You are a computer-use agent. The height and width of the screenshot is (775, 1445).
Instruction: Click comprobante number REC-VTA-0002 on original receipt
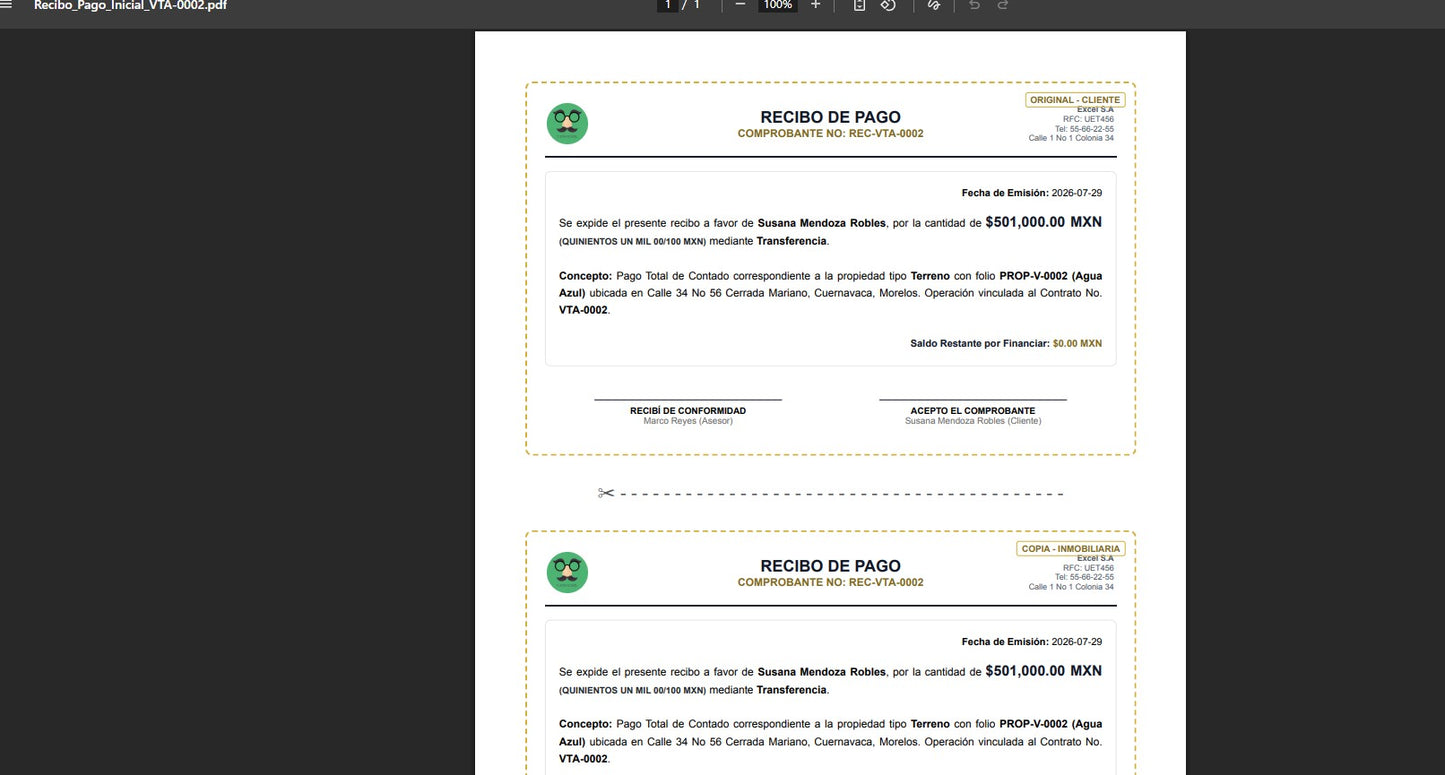(886, 133)
